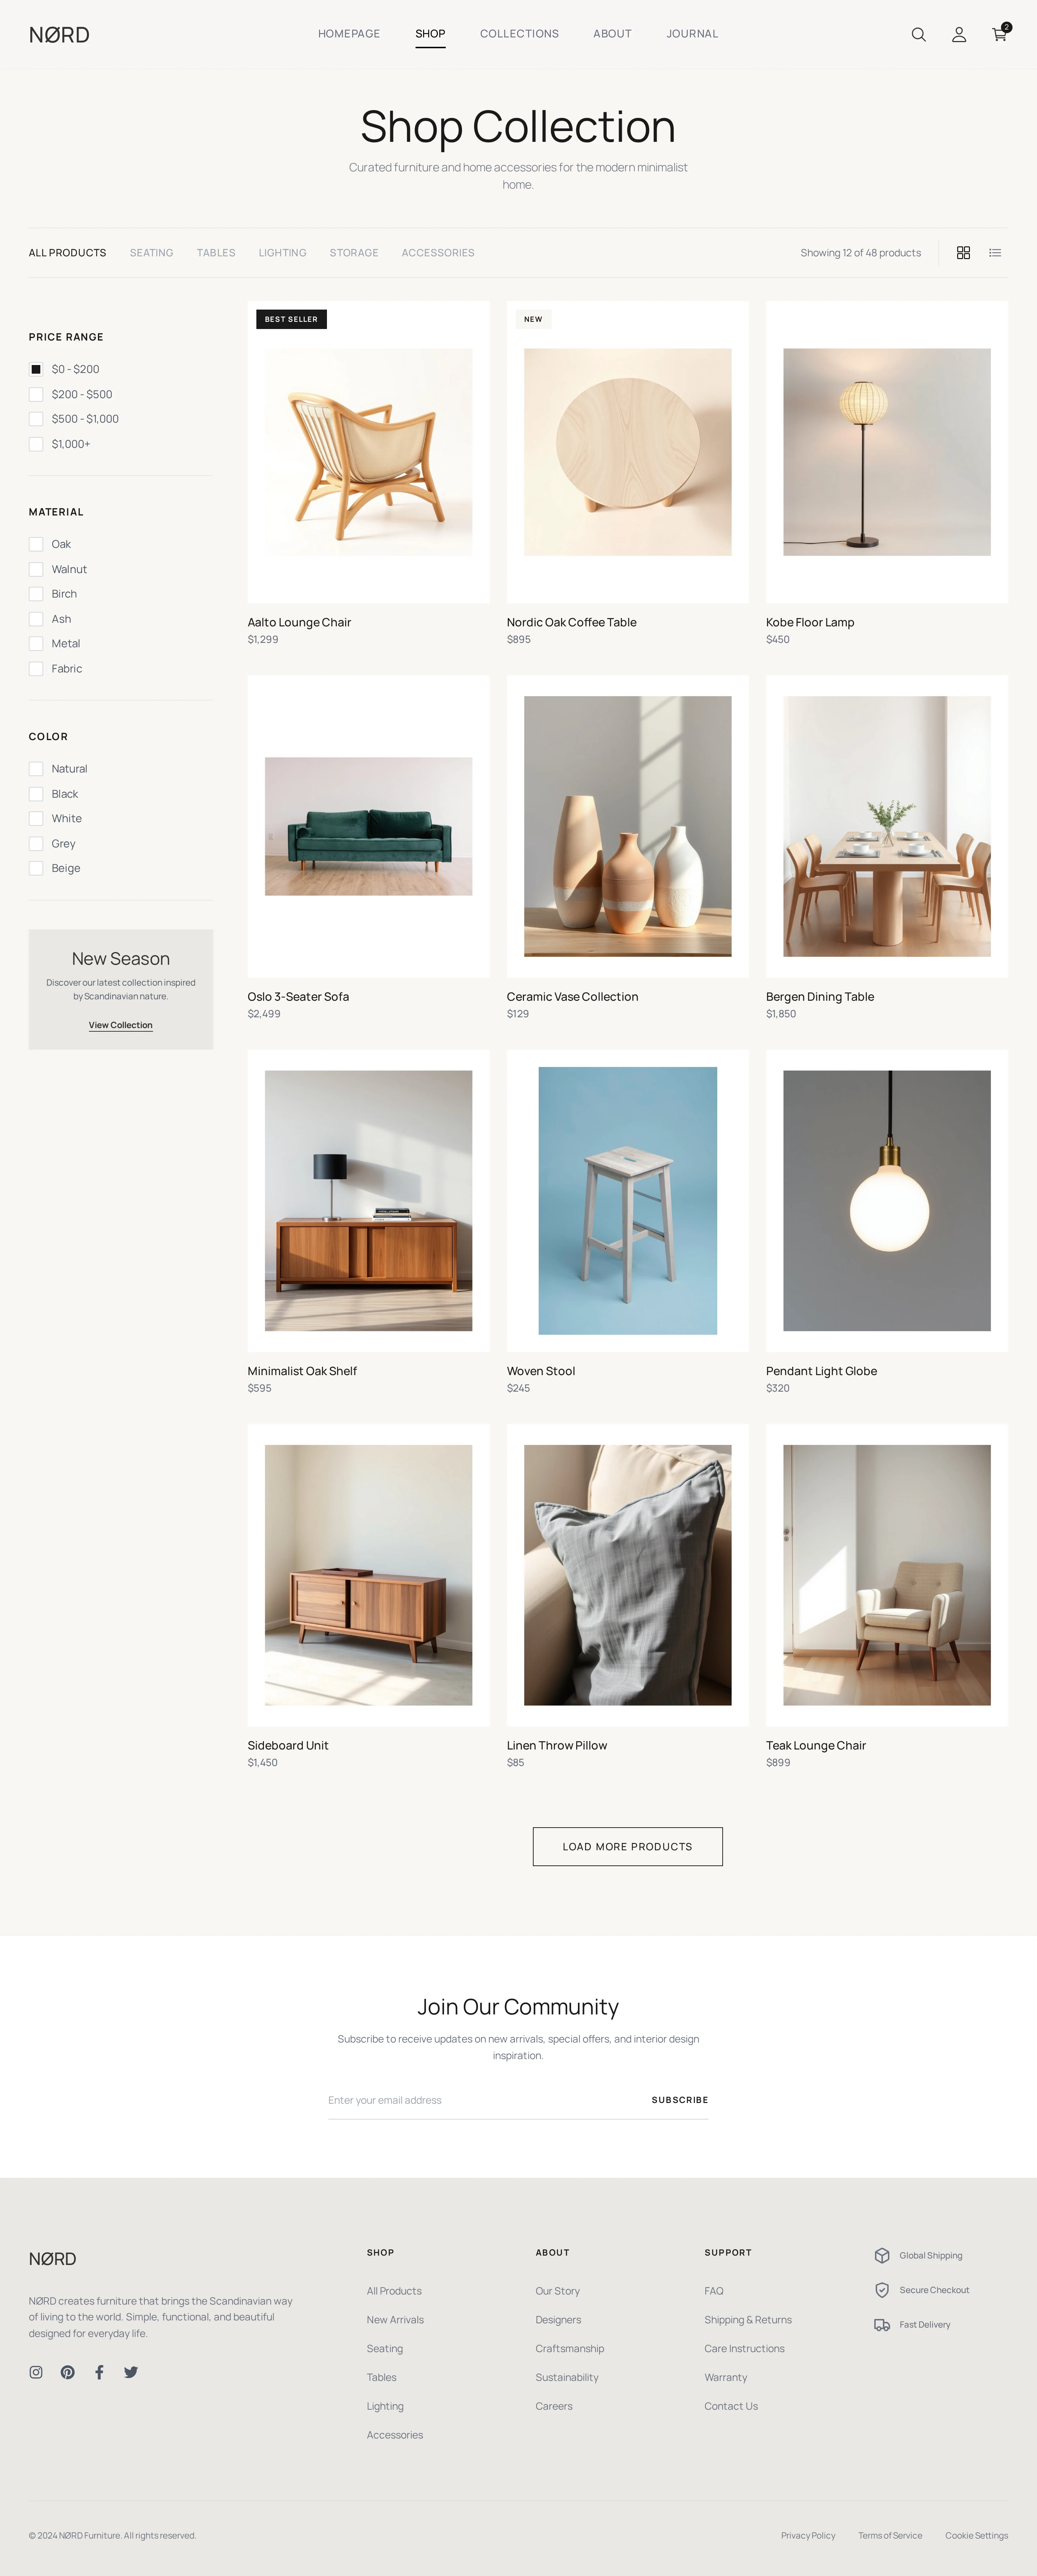Open the Pinterest icon in footer

pos(68,2372)
